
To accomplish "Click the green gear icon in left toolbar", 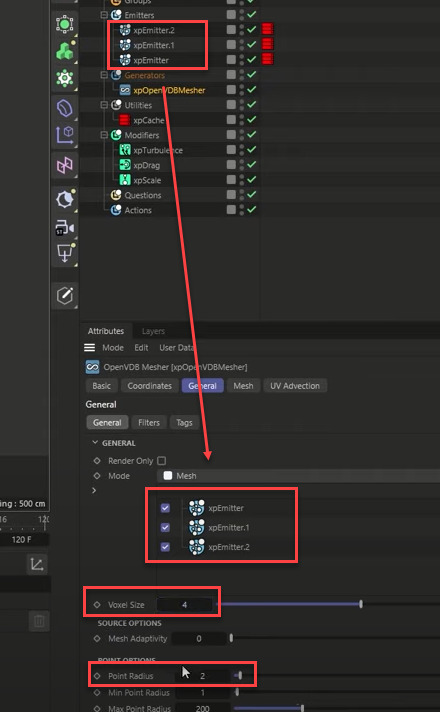I will pos(65,78).
